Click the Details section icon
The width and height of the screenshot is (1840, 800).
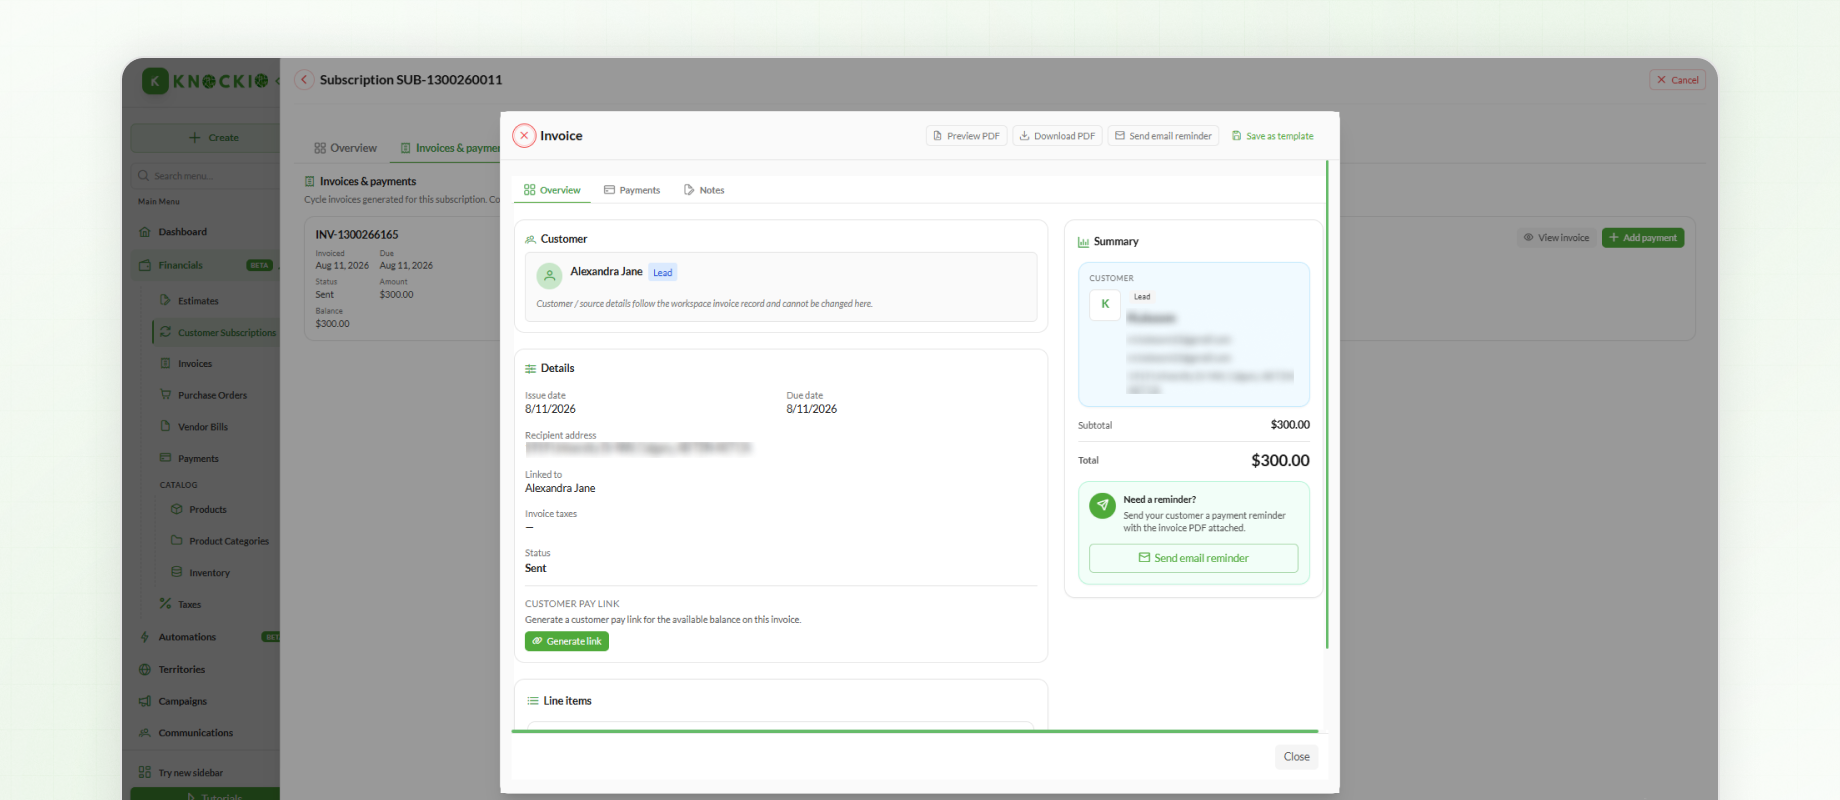[530, 369]
